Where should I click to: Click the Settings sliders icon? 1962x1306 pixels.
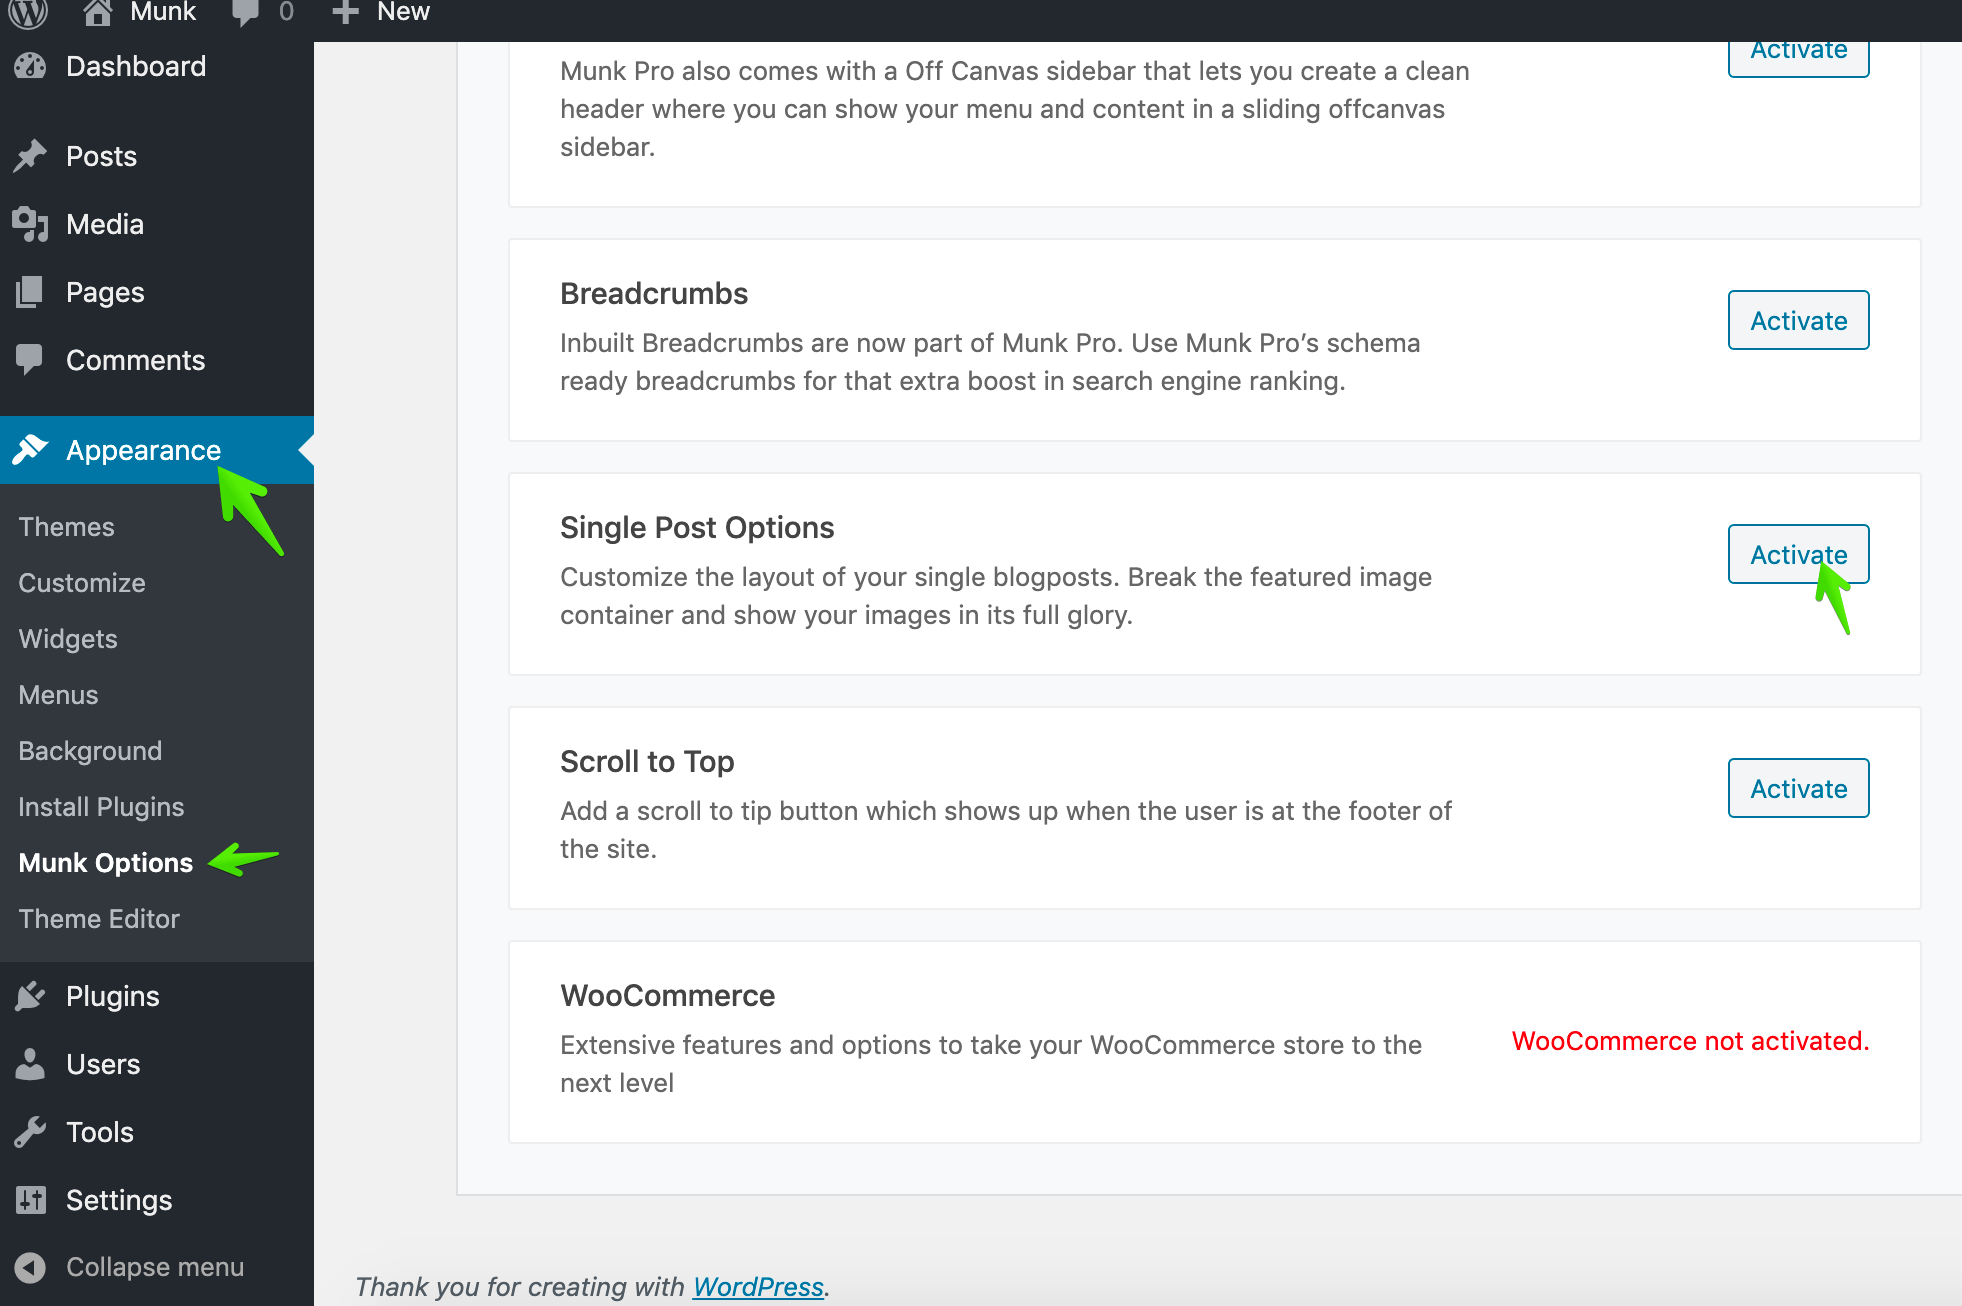[x=30, y=1200]
